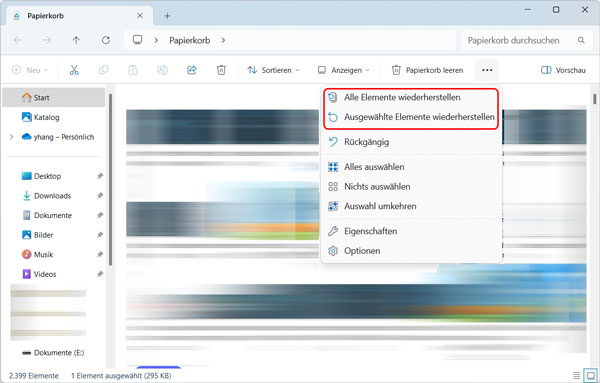Image resolution: width=600 pixels, height=383 pixels.
Task: Open Start in the sidebar
Action: (x=54, y=97)
